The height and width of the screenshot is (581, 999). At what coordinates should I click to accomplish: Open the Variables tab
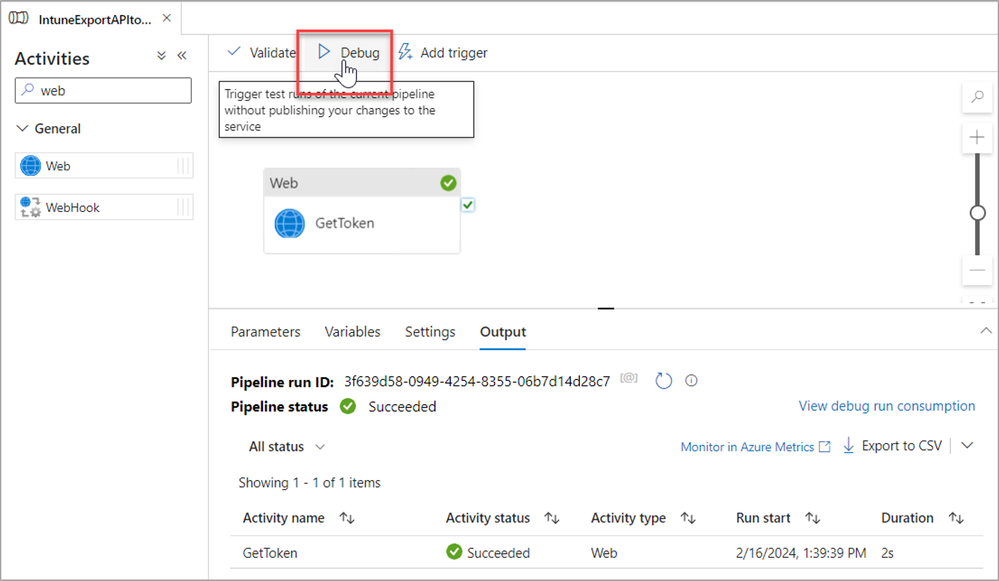click(352, 332)
